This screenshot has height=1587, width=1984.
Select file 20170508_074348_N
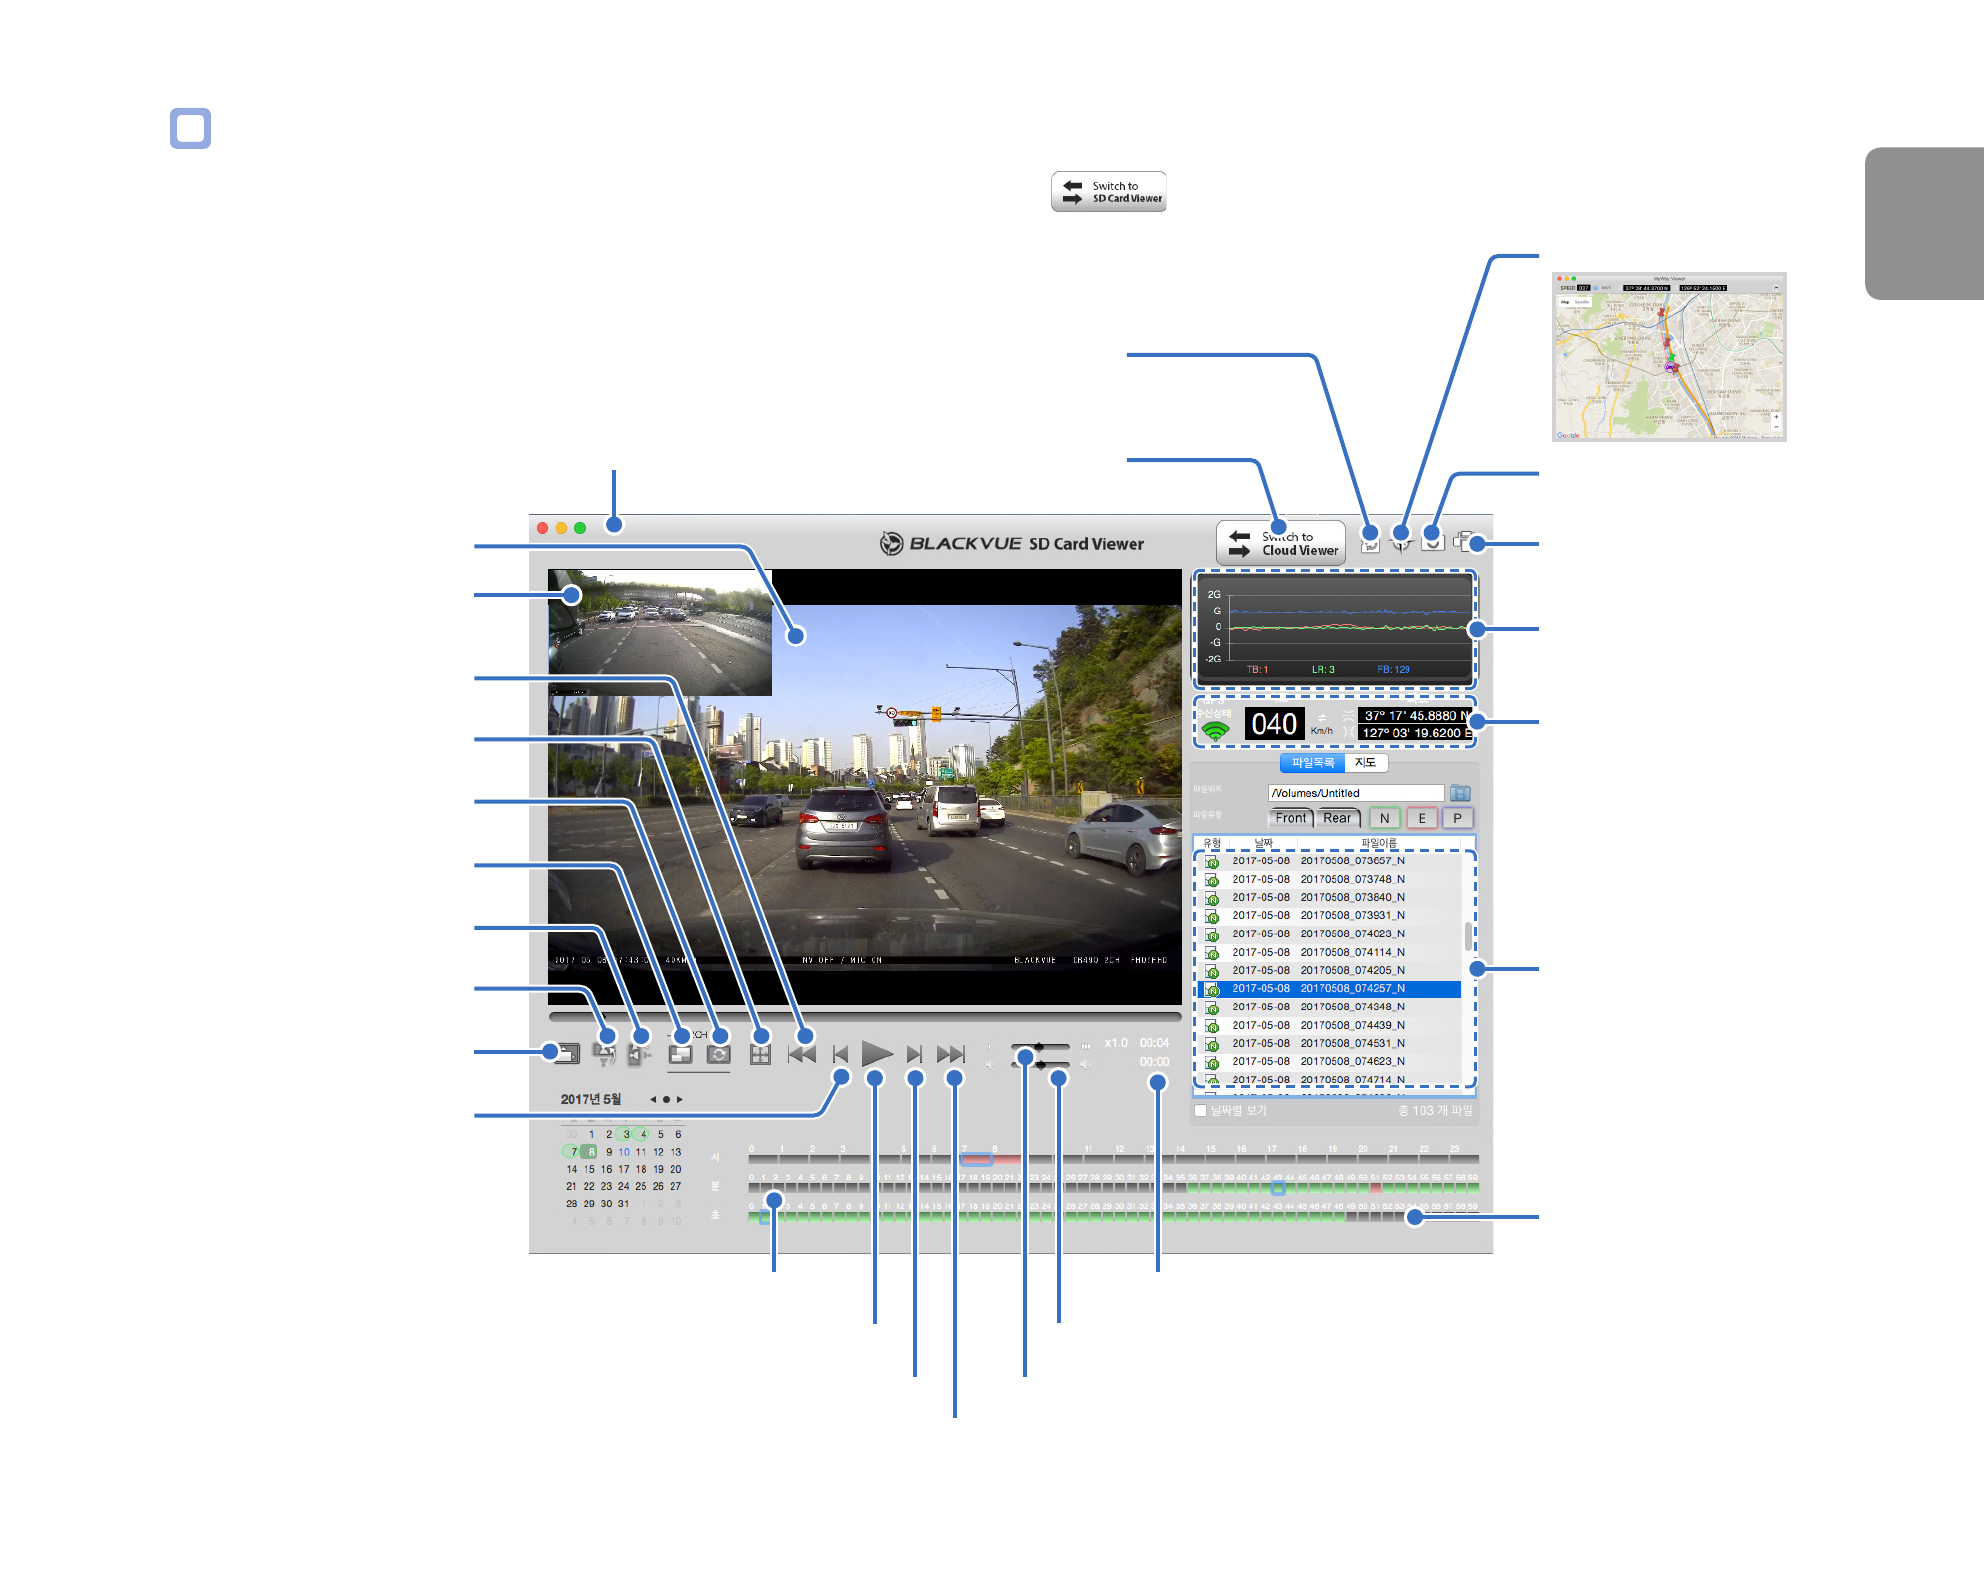(x=1330, y=1007)
